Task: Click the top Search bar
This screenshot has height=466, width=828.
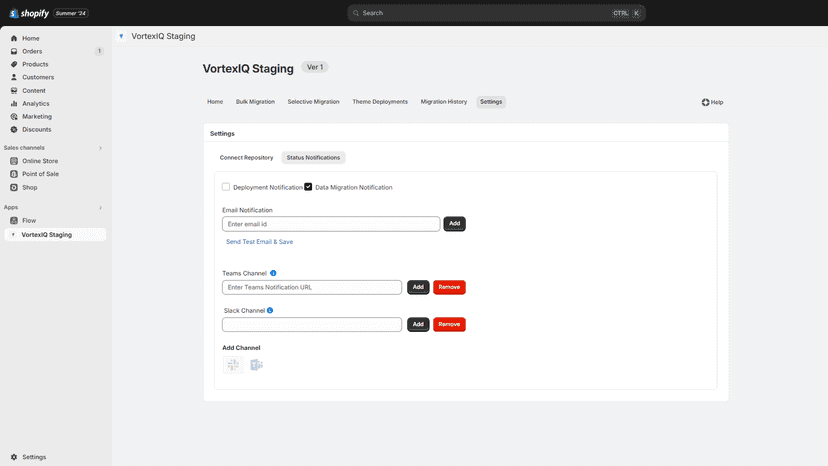Action: tap(496, 13)
